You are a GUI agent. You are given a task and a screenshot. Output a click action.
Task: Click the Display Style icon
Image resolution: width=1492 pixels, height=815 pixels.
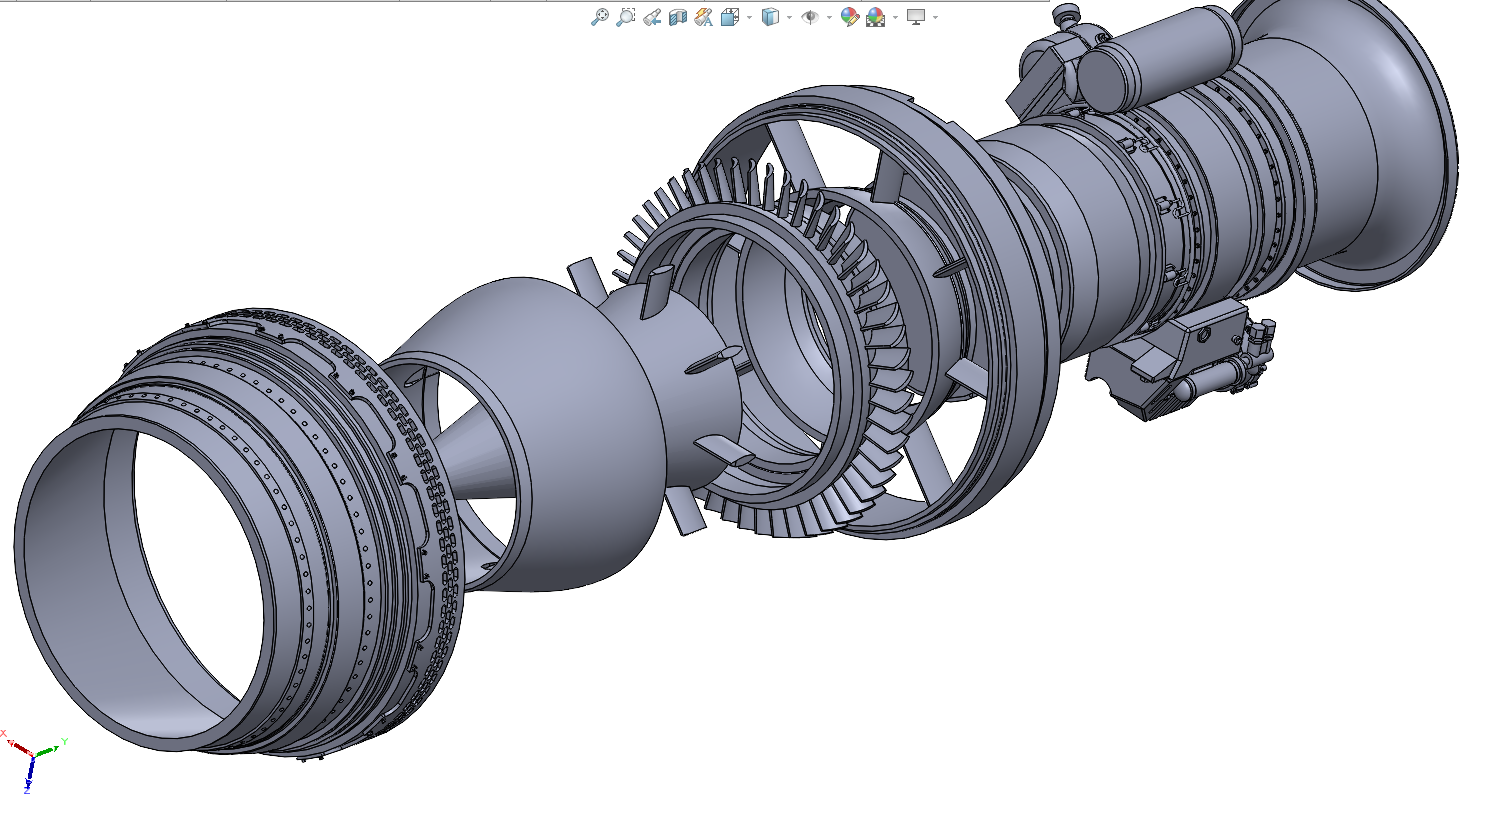[770, 17]
